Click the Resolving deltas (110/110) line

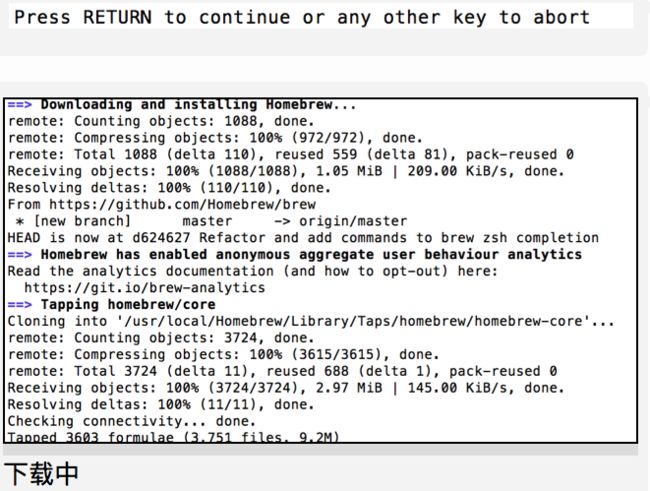(169, 188)
